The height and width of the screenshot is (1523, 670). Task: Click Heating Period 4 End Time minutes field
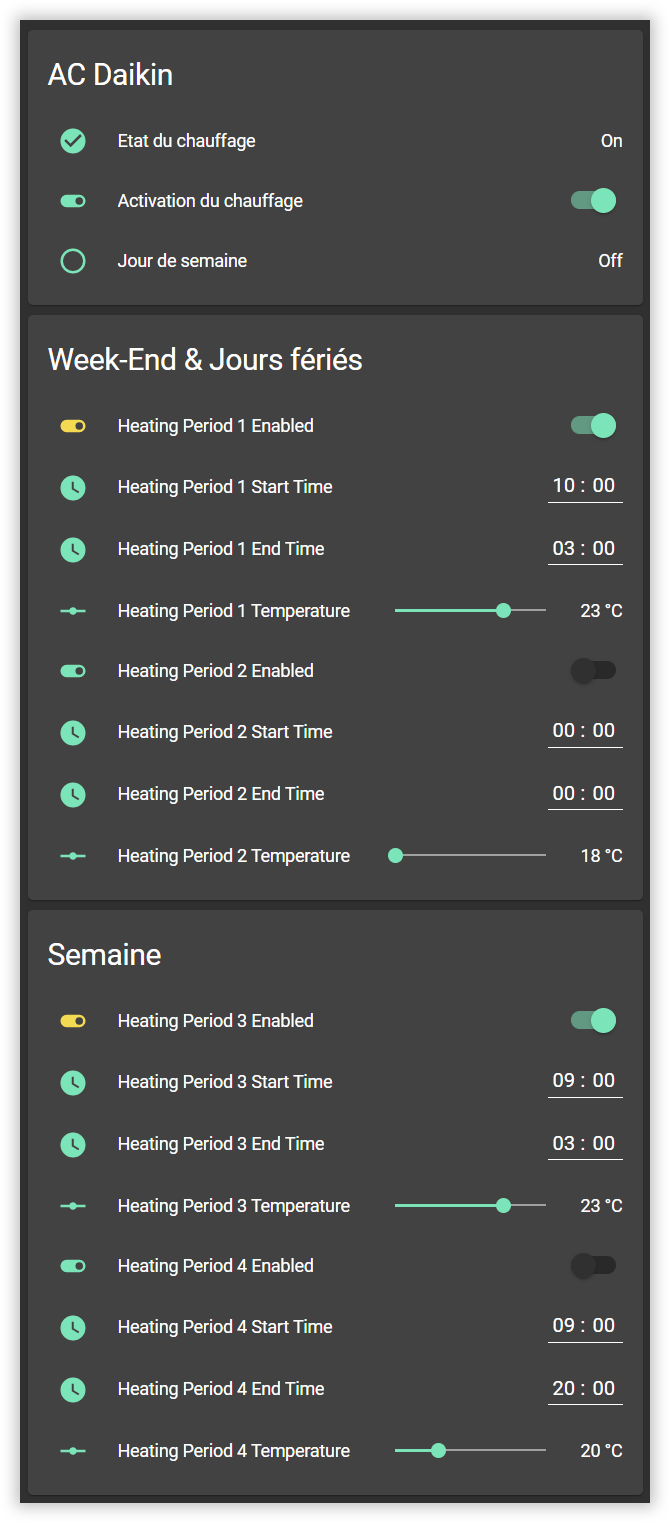(604, 1388)
